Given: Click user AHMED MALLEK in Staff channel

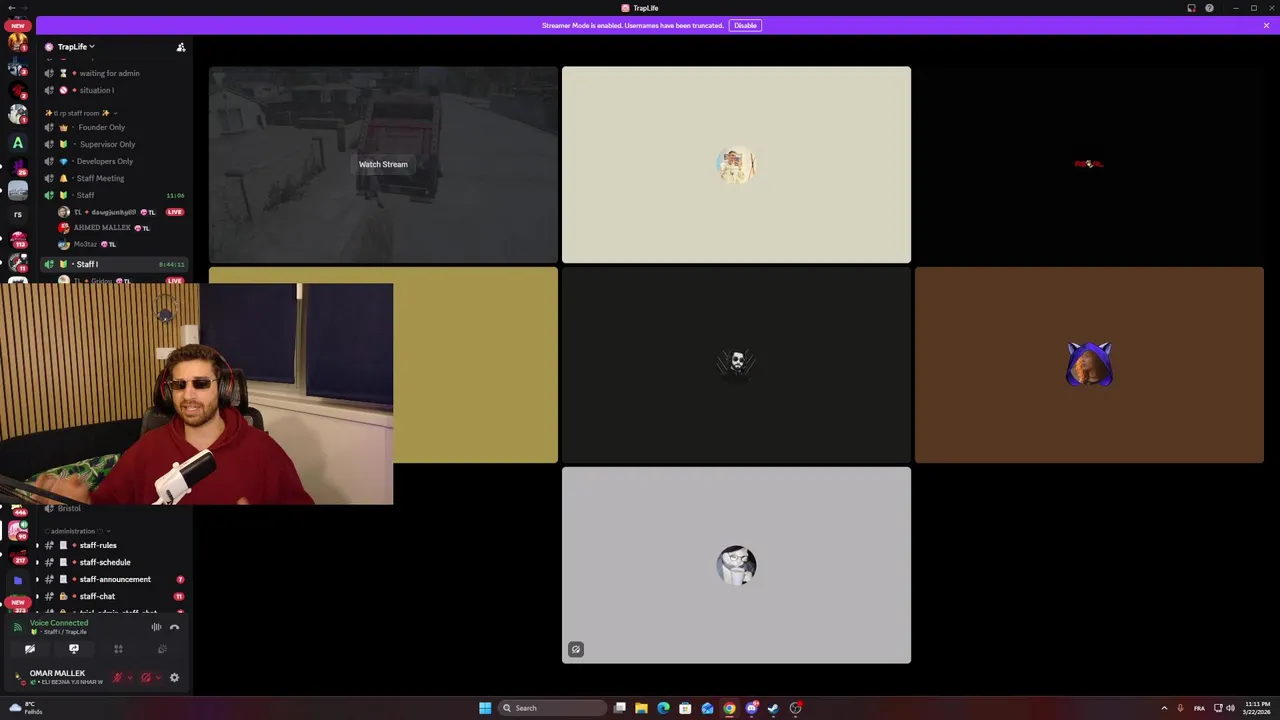Looking at the screenshot, I should [102, 228].
